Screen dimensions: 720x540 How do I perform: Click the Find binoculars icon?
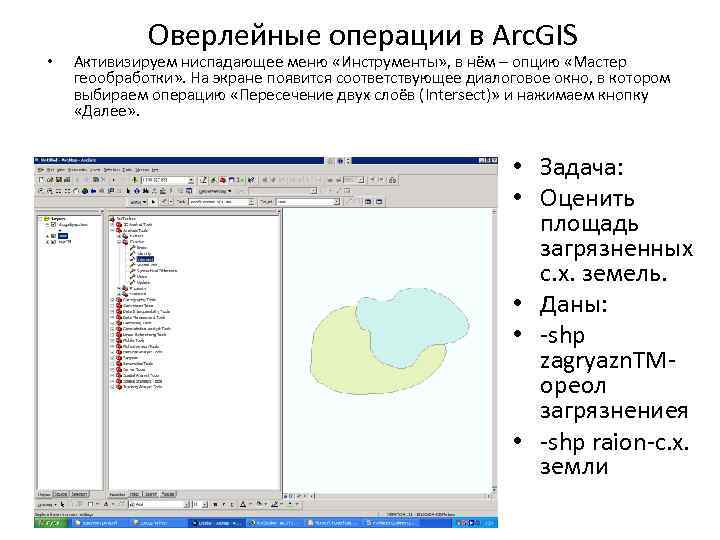[146, 191]
